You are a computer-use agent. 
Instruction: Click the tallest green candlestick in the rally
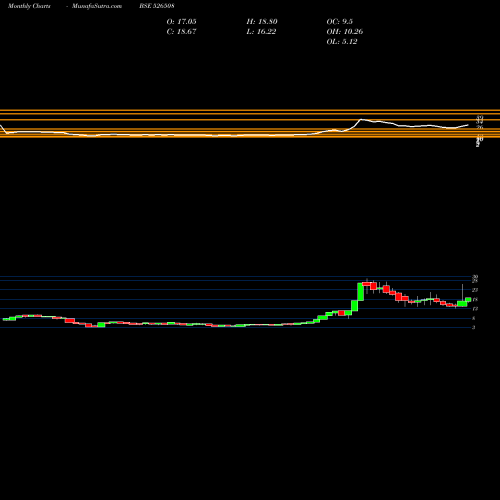[x=360, y=292]
